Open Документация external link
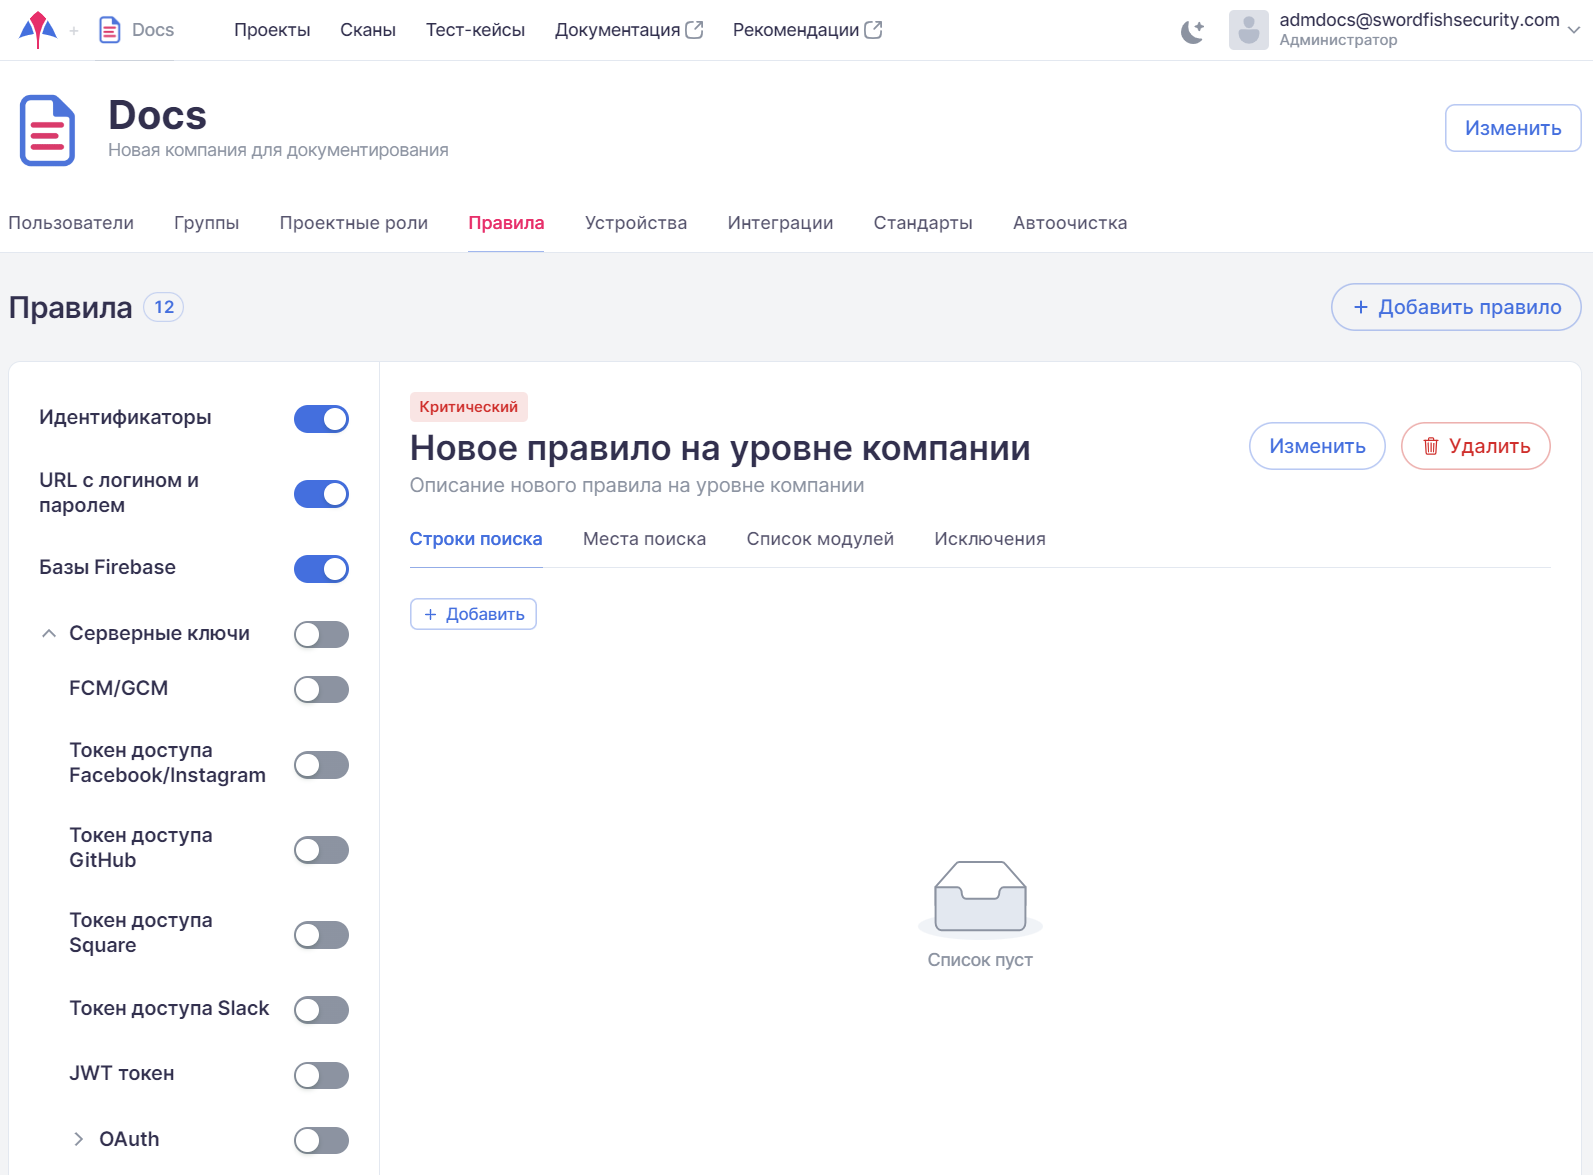1593x1175 pixels. (628, 30)
